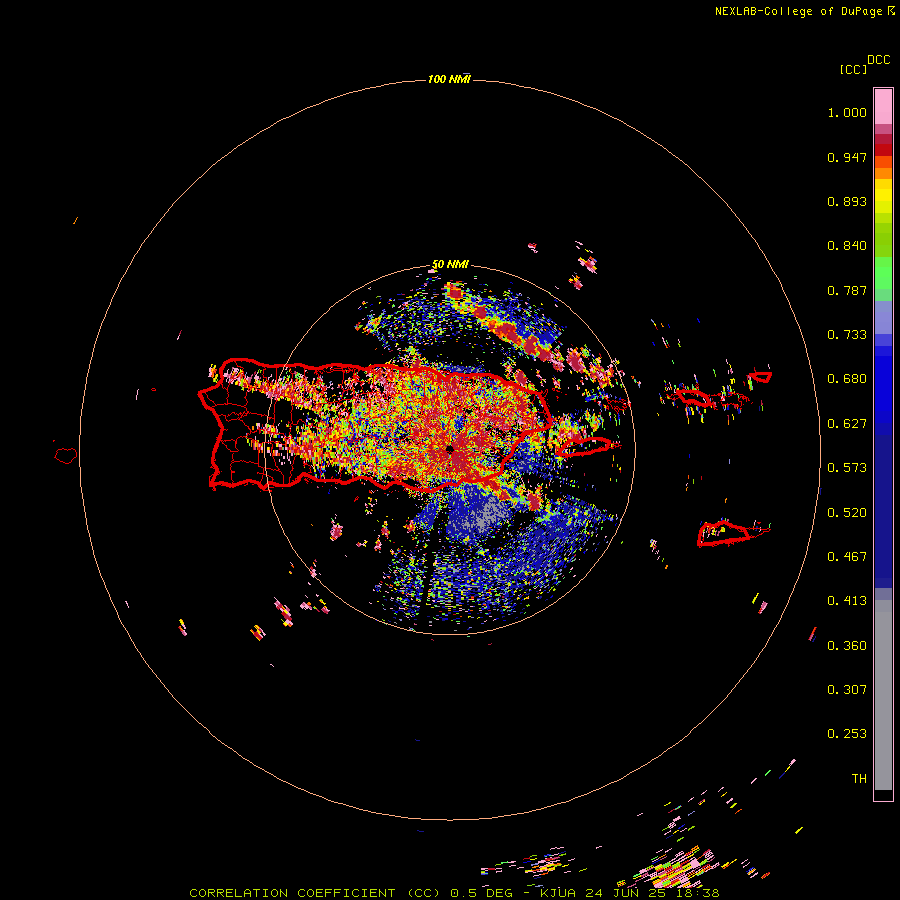Click the small Mona island outline at far west
The image size is (900, 900).
coord(65,456)
